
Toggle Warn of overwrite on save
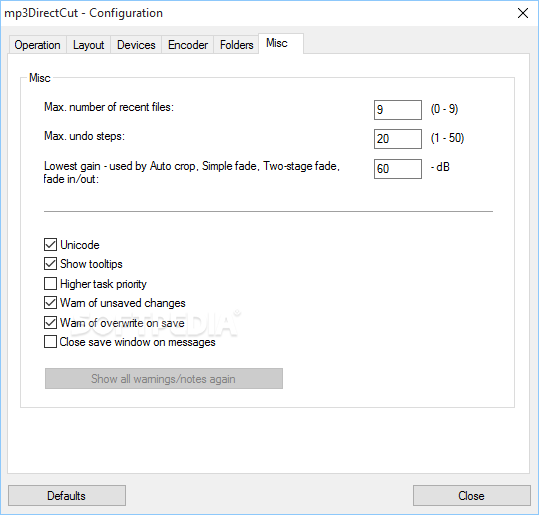(x=50, y=322)
